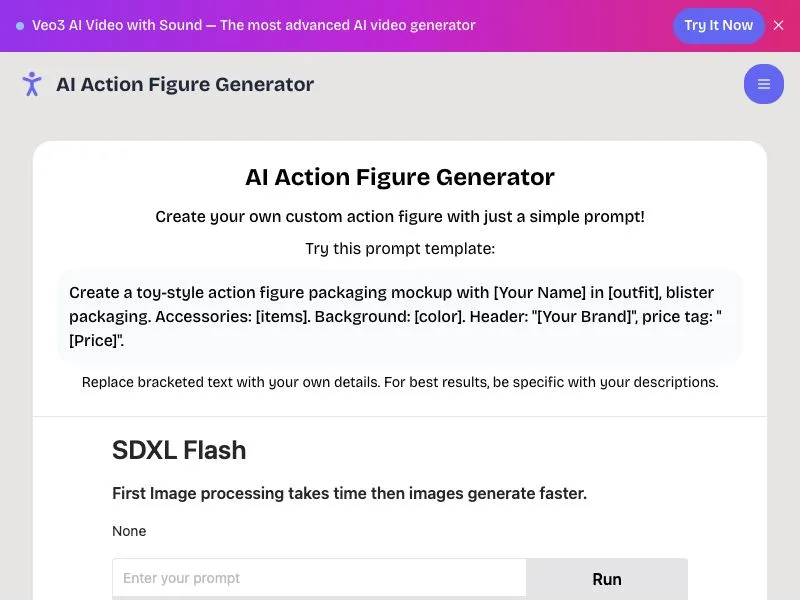Click the [Price] placeholder in the template
The width and height of the screenshot is (800, 600).
coord(94,340)
